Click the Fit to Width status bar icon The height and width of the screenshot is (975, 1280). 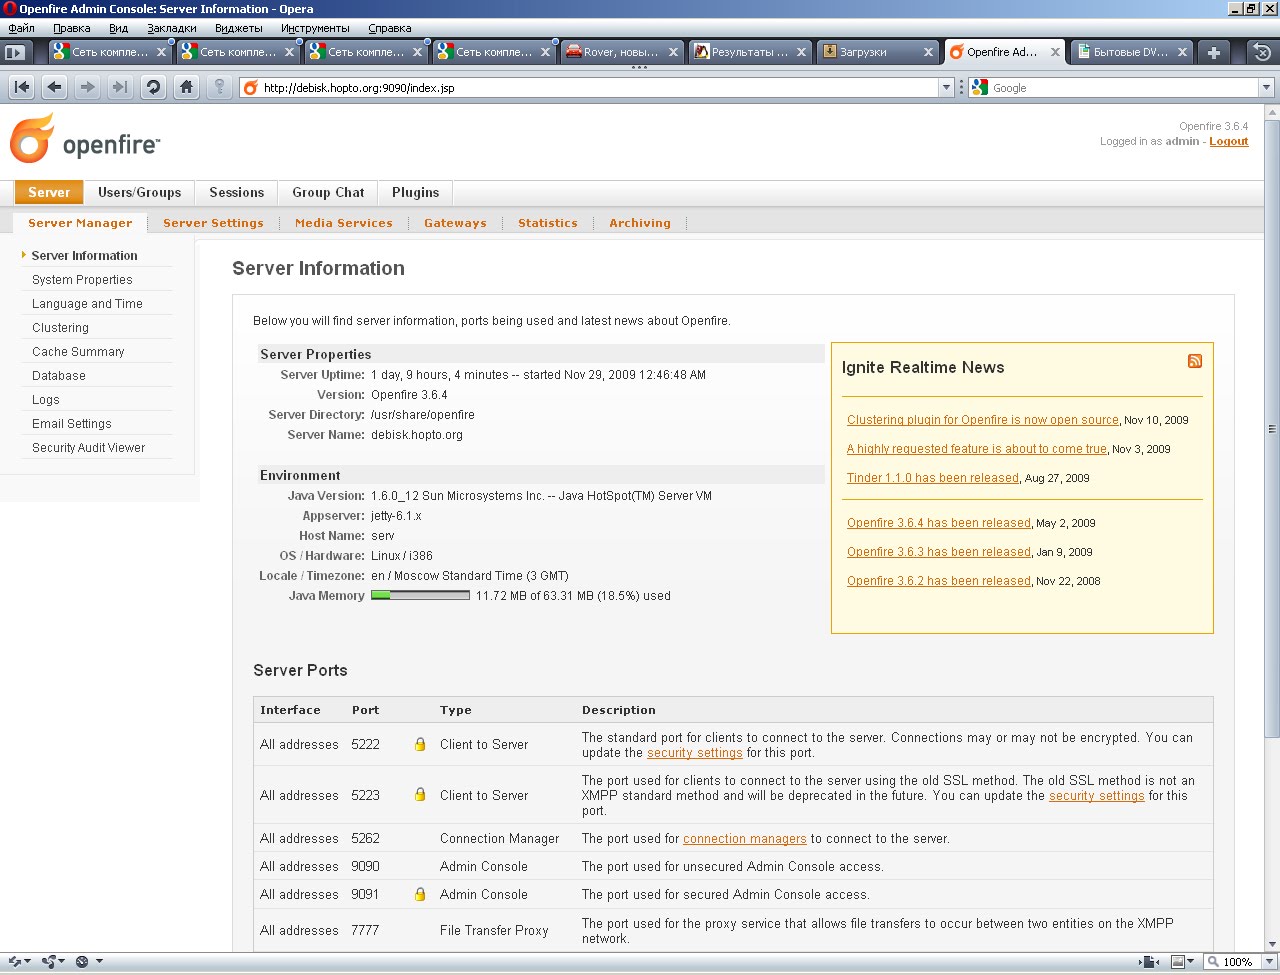click(1147, 962)
